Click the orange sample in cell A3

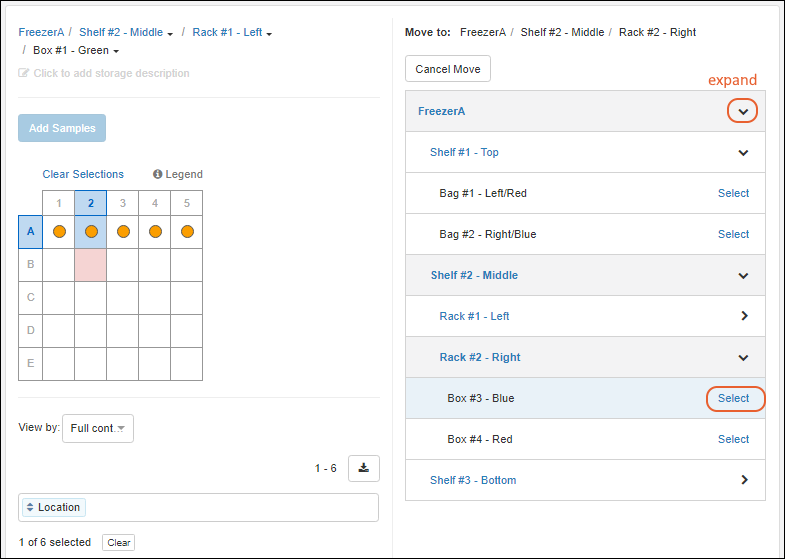point(123,232)
